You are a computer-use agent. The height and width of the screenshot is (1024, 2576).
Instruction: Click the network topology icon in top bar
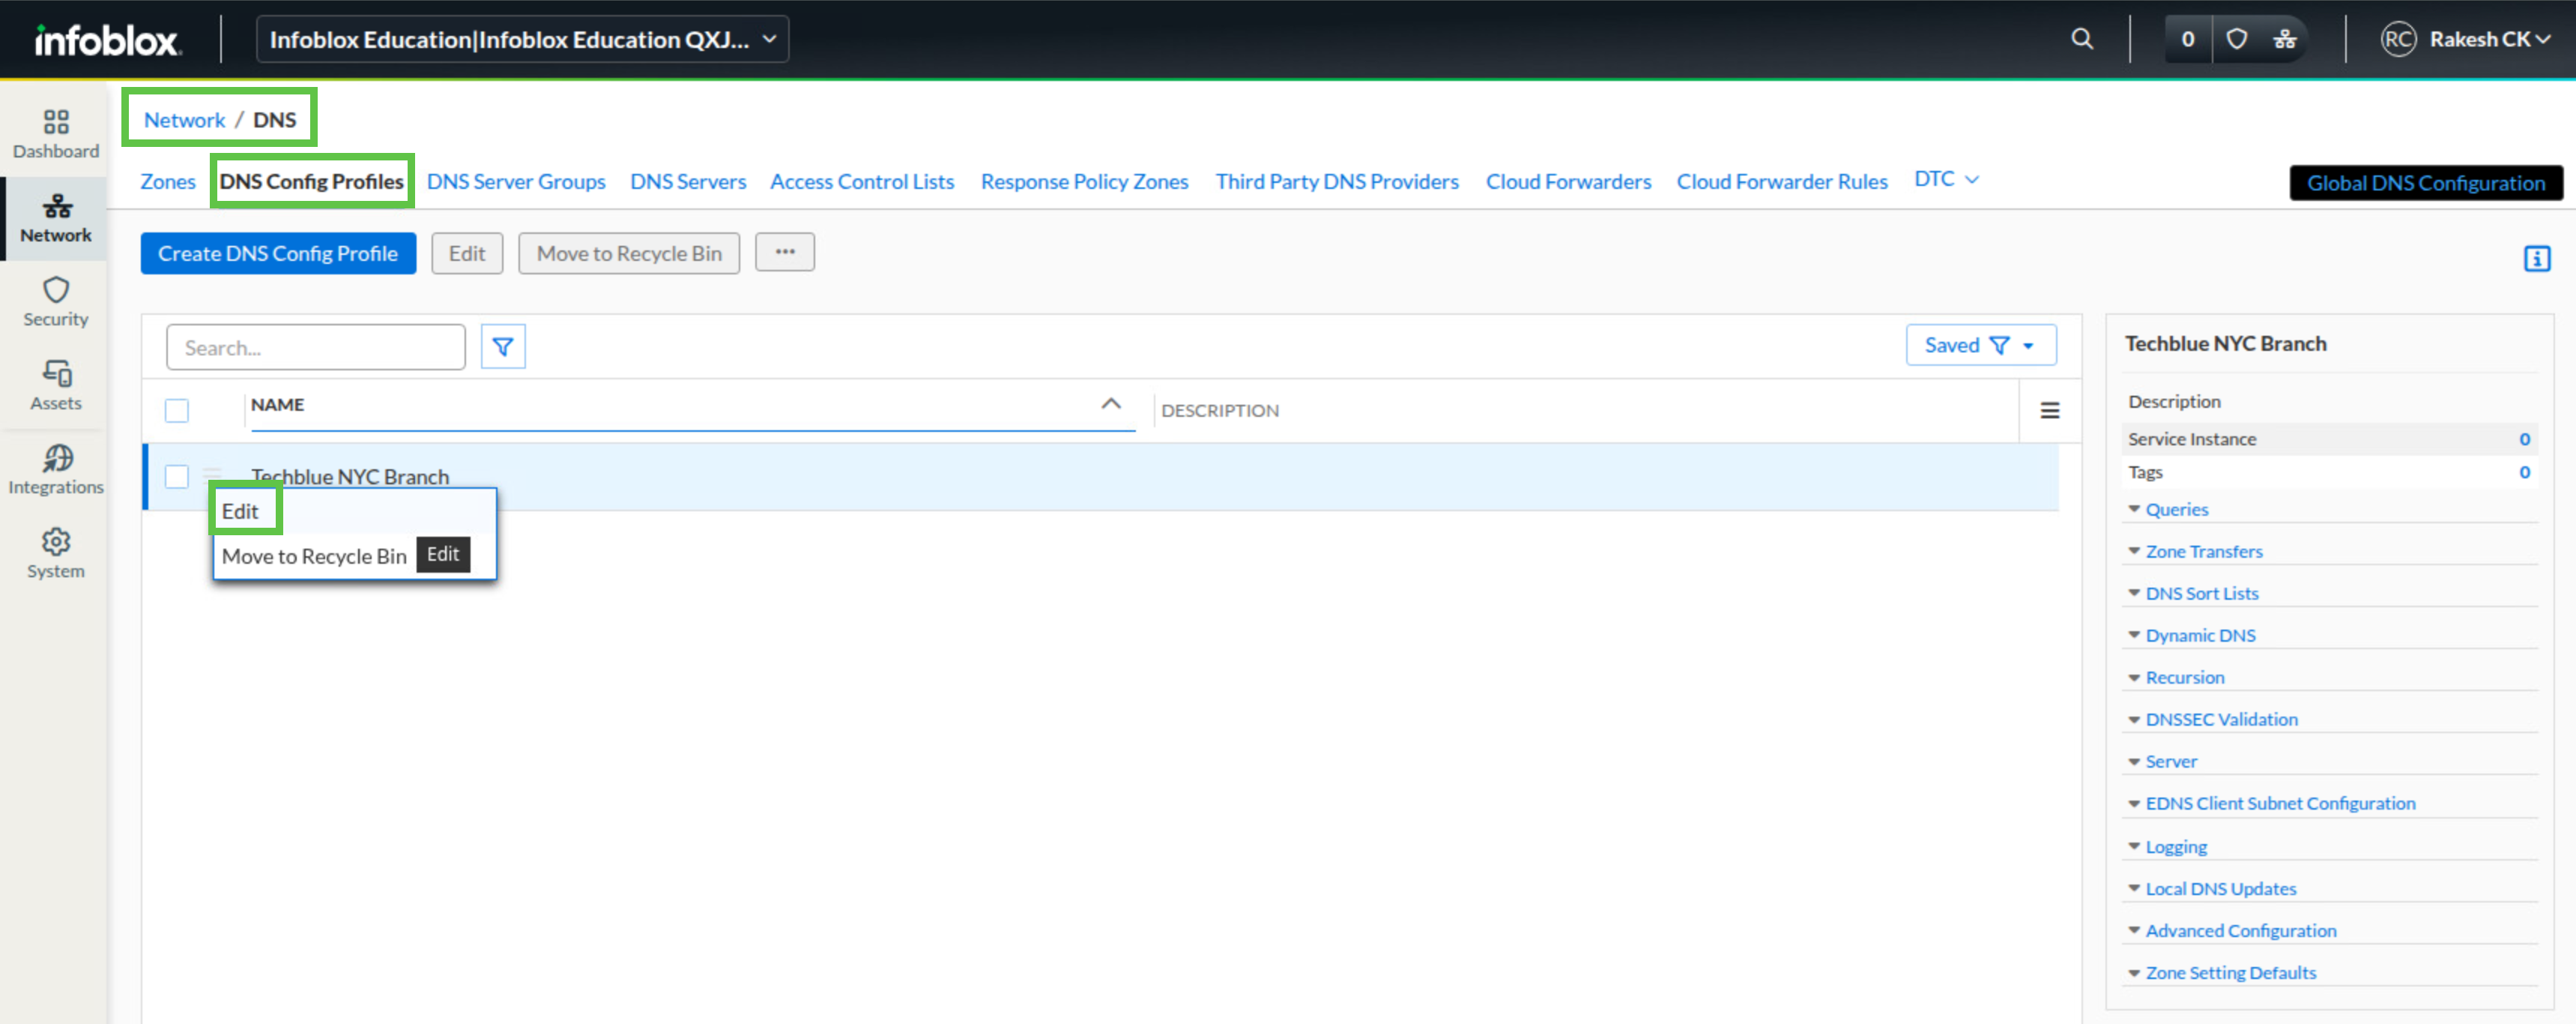(2285, 39)
